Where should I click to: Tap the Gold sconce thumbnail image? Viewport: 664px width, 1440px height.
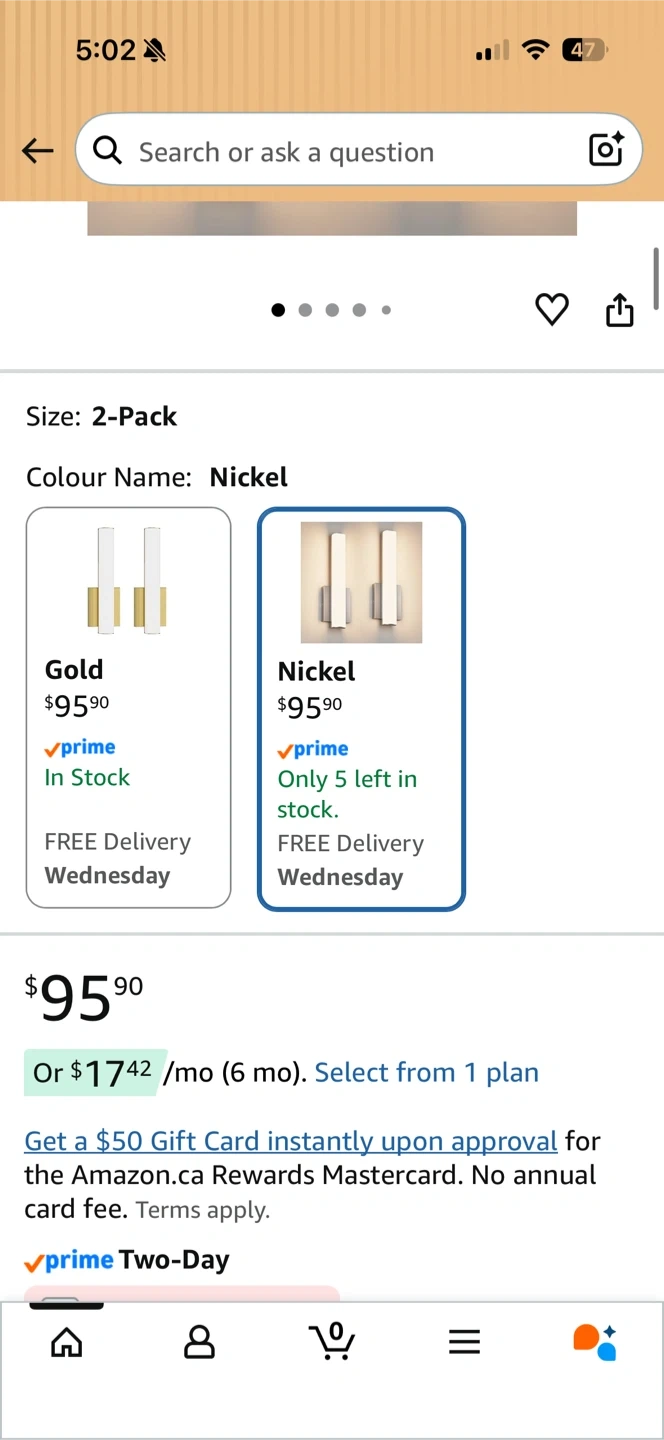click(x=128, y=580)
